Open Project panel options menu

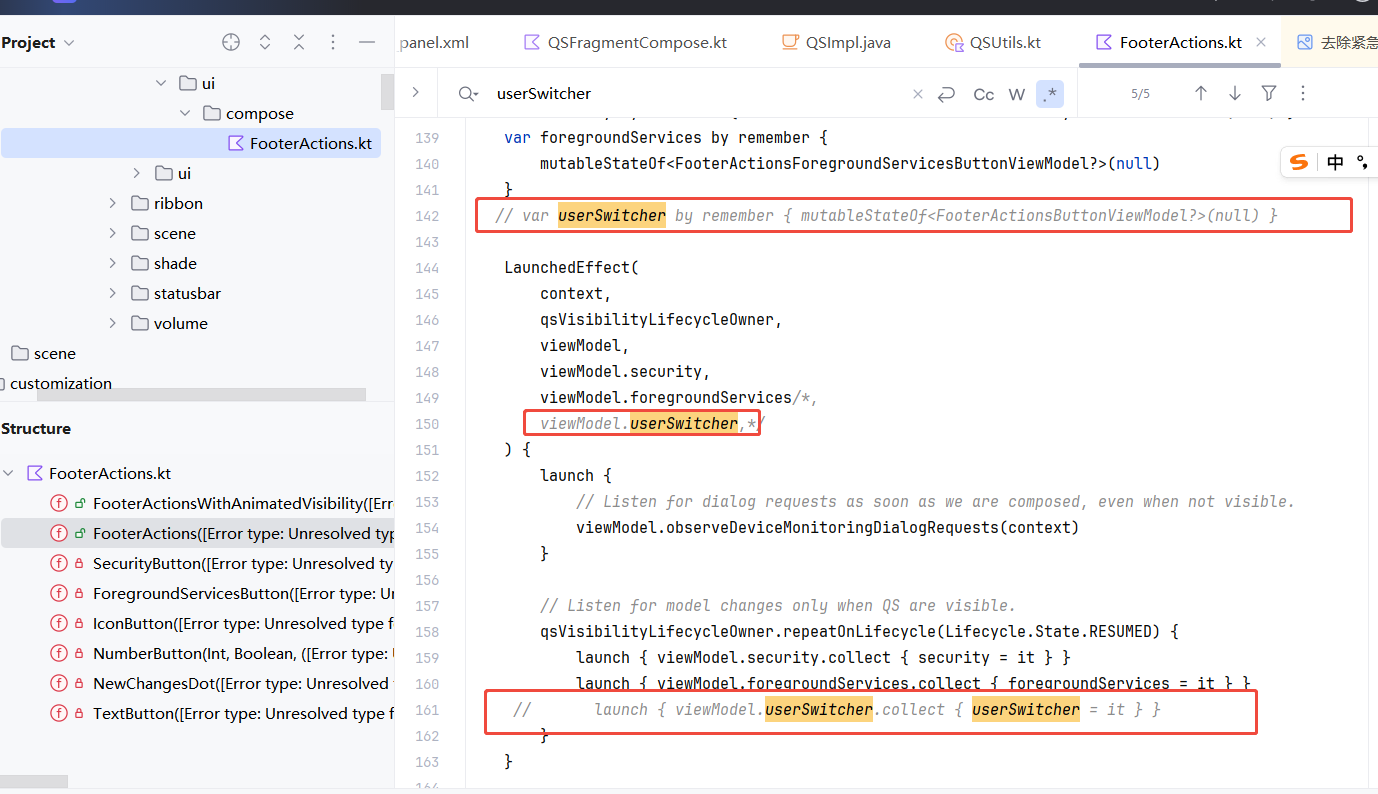coord(333,42)
